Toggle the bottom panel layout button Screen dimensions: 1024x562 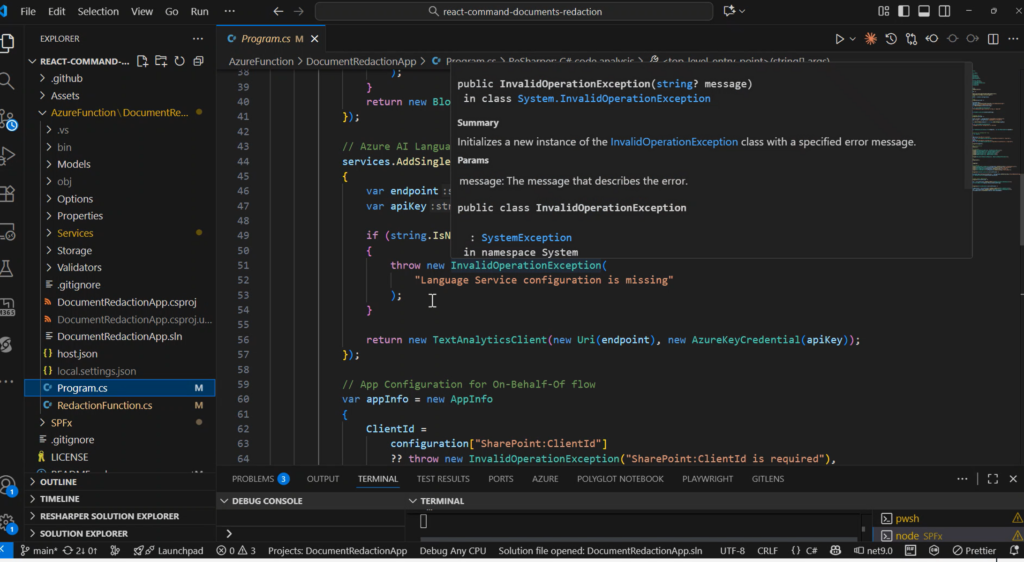[x=925, y=11]
